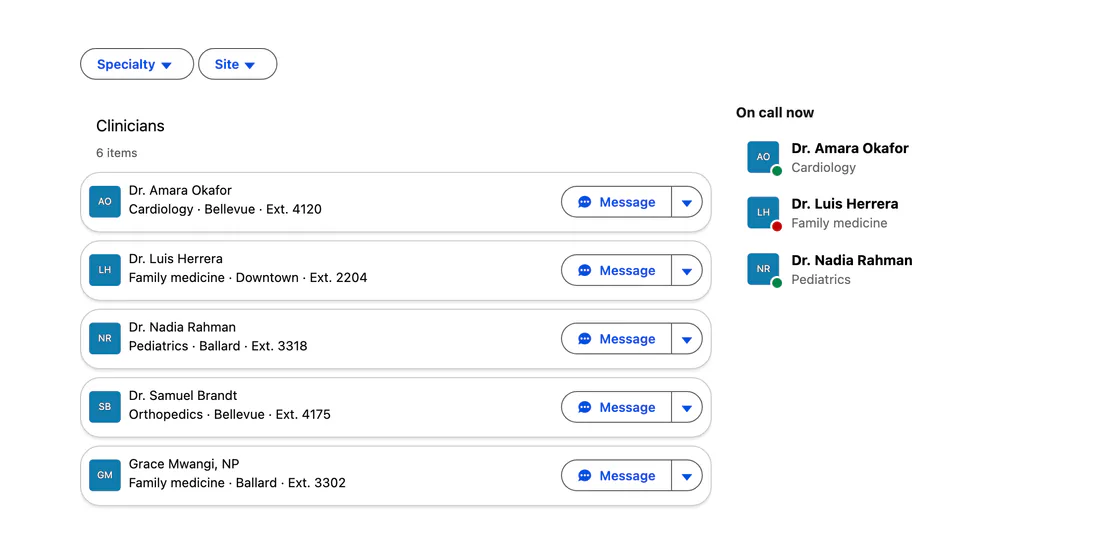1120x560 pixels.
Task: Select Dr. Nadia Rahman name in Clinicians list
Action: (182, 327)
